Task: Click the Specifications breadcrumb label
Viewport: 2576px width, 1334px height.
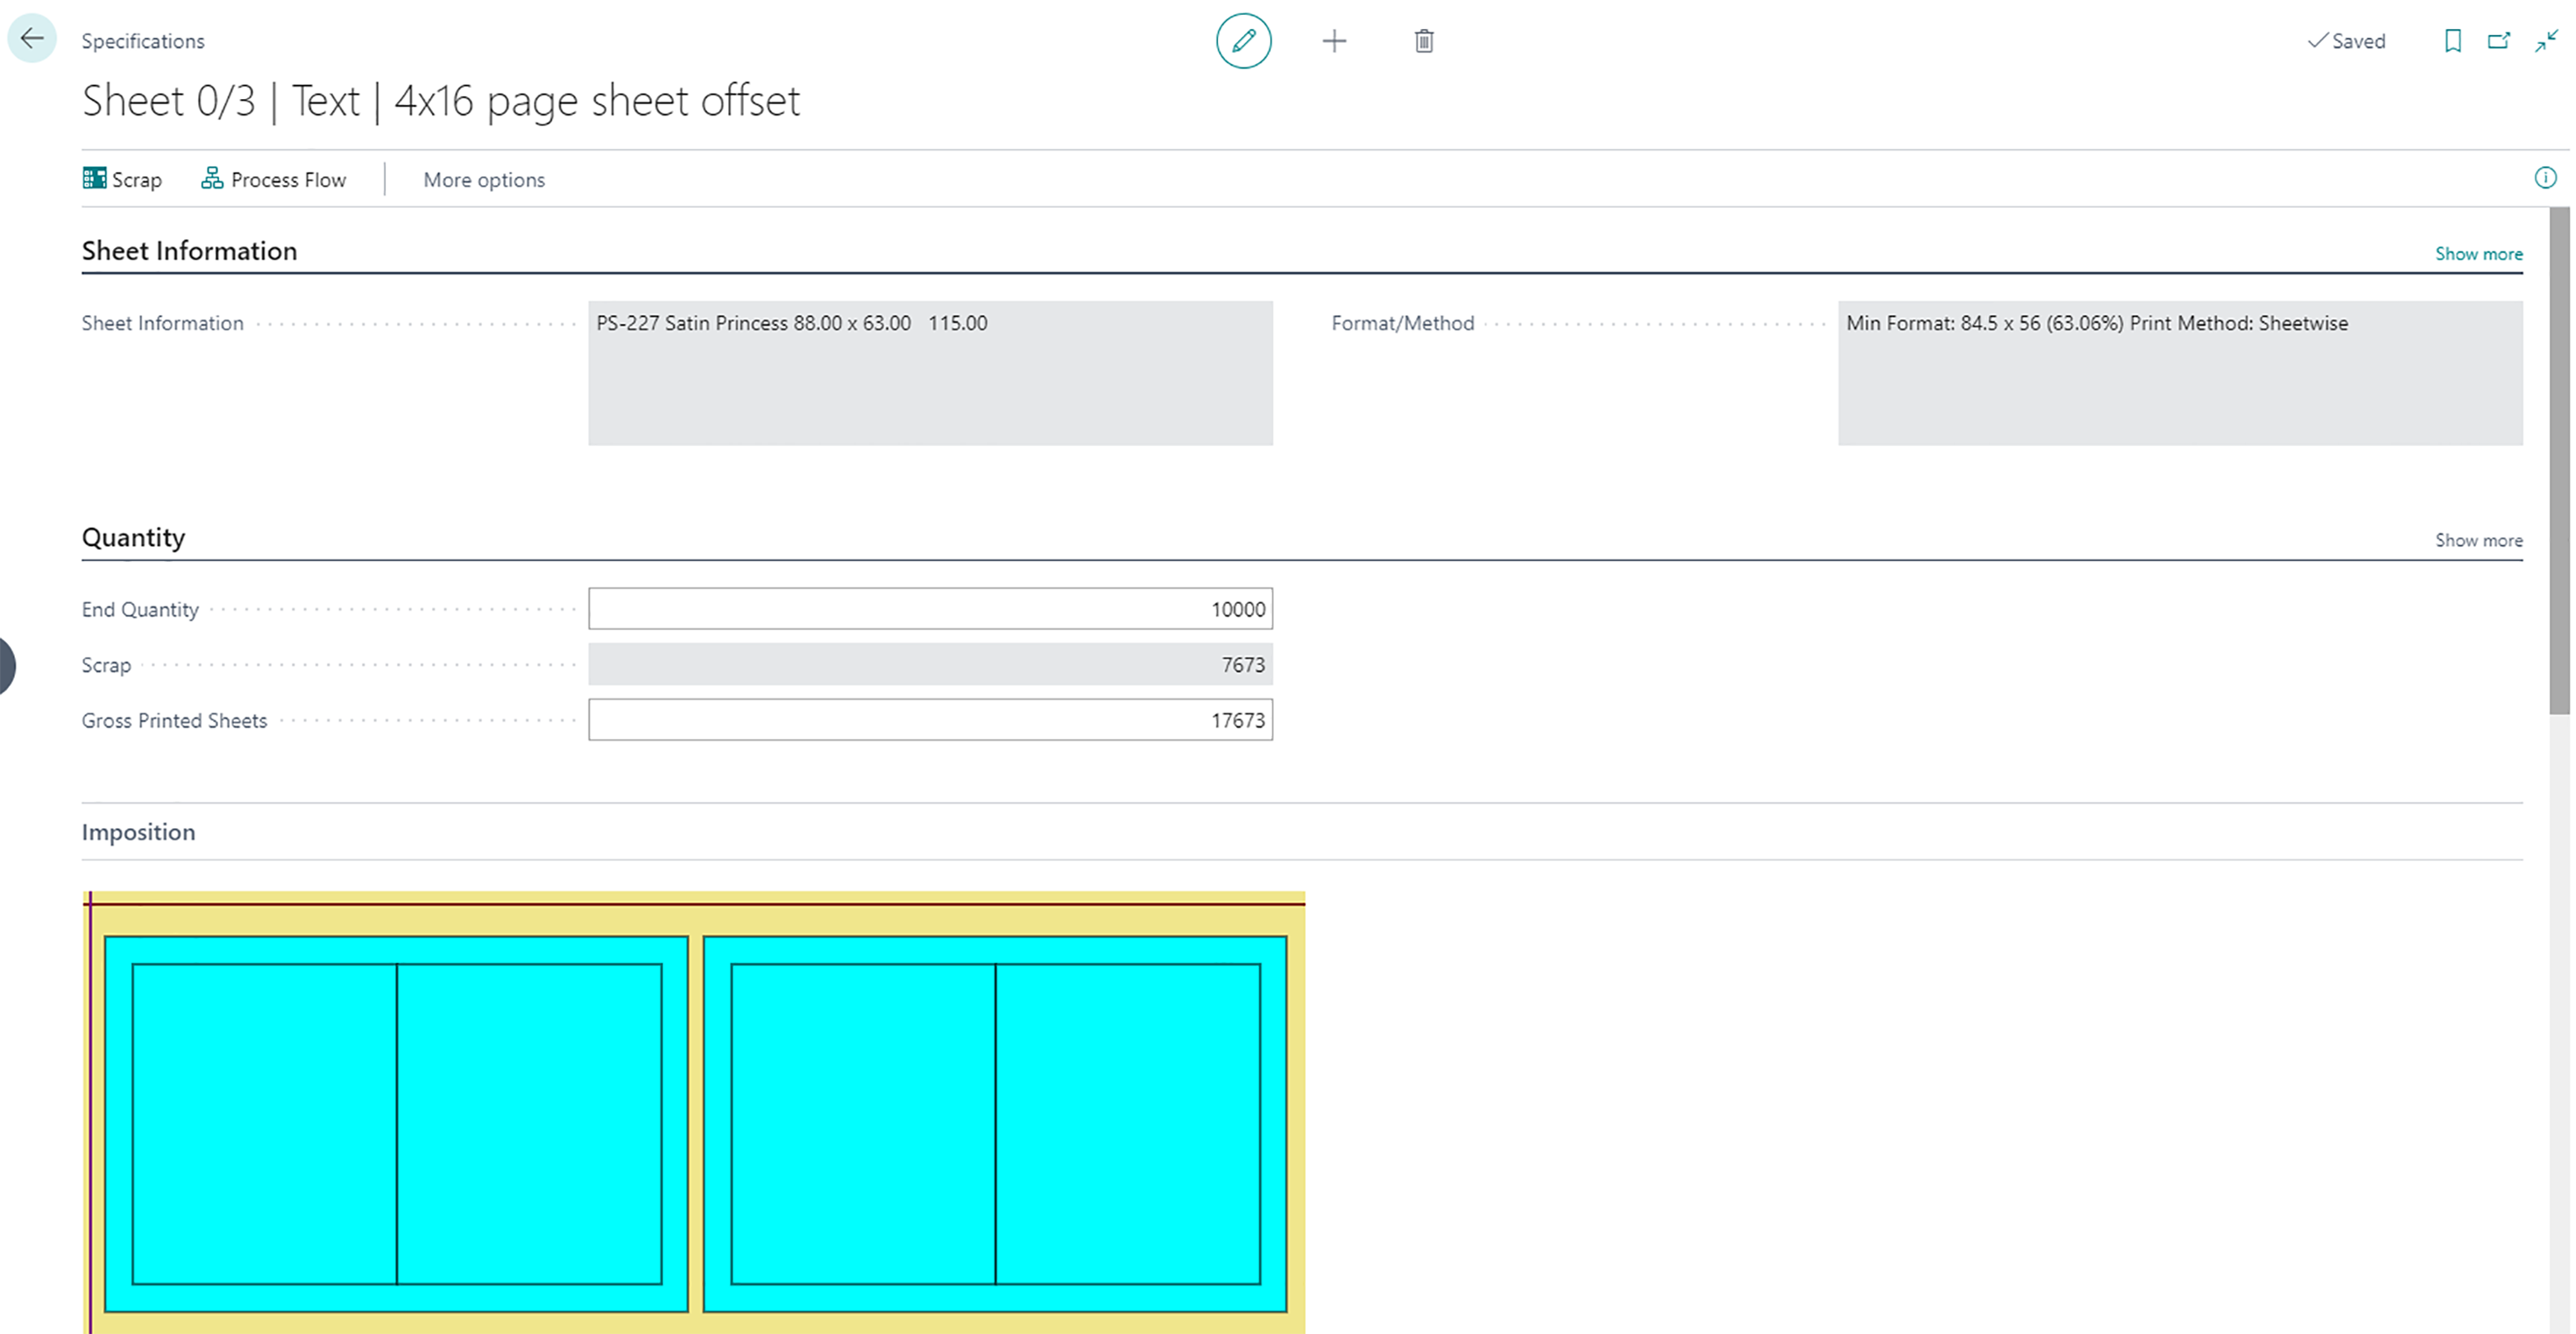Action: click(x=143, y=41)
